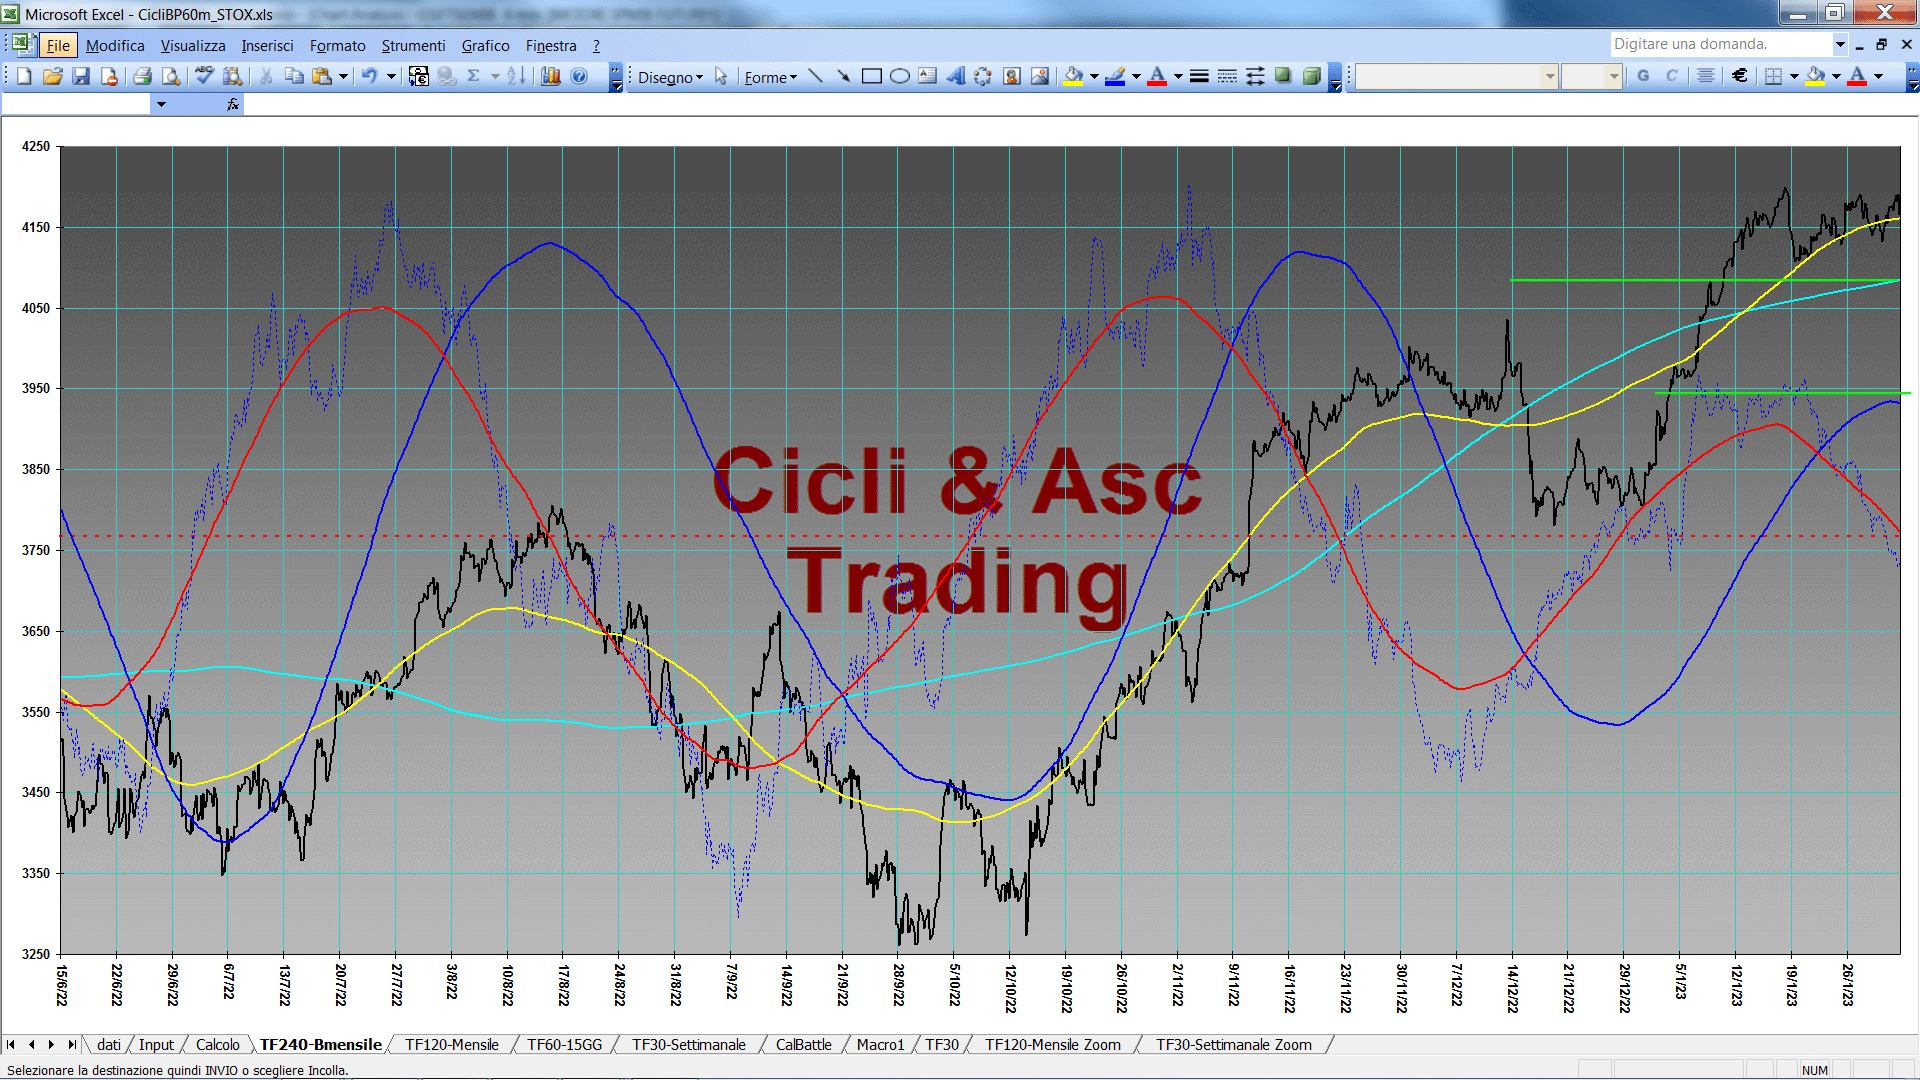The width and height of the screenshot is (1920, 1080).
Task: Create a new blank workbook
Action: pyautogui.click(x=25, y=76)
